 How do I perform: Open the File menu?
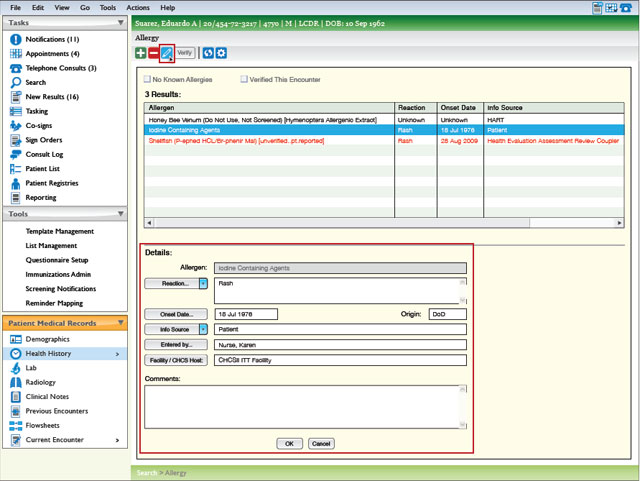point(16,7)
